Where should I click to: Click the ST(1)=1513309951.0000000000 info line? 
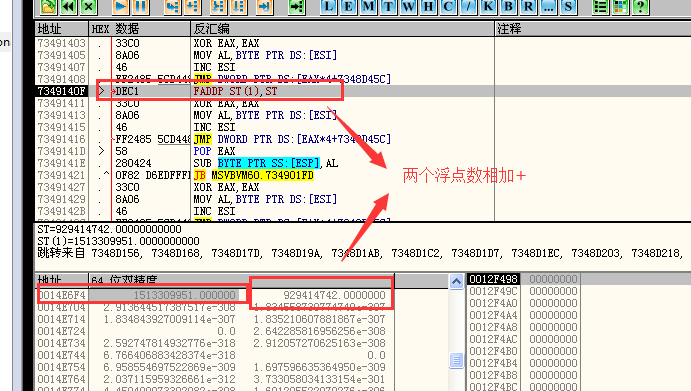point(118,241)
